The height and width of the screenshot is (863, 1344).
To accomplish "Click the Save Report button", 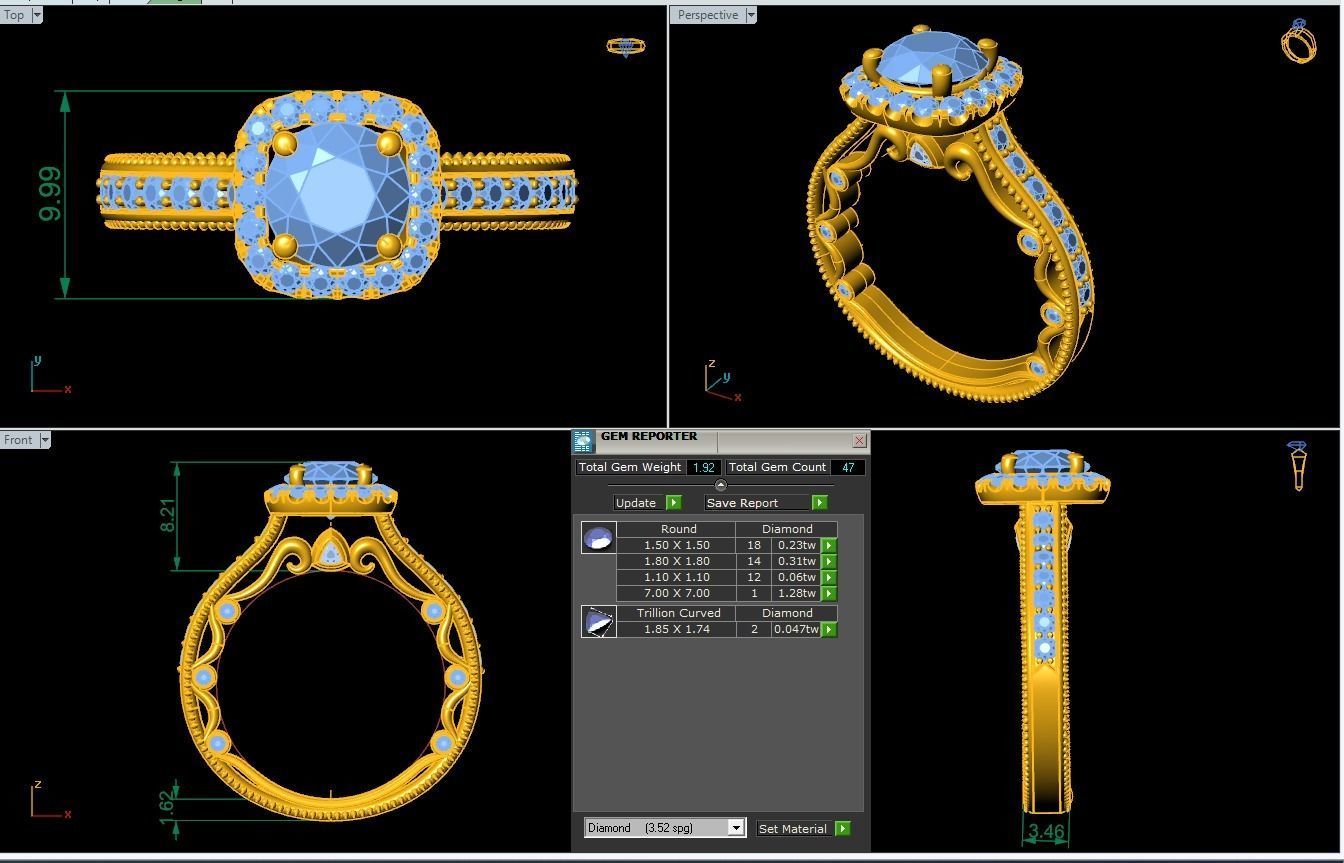I will tap(758, 502).
